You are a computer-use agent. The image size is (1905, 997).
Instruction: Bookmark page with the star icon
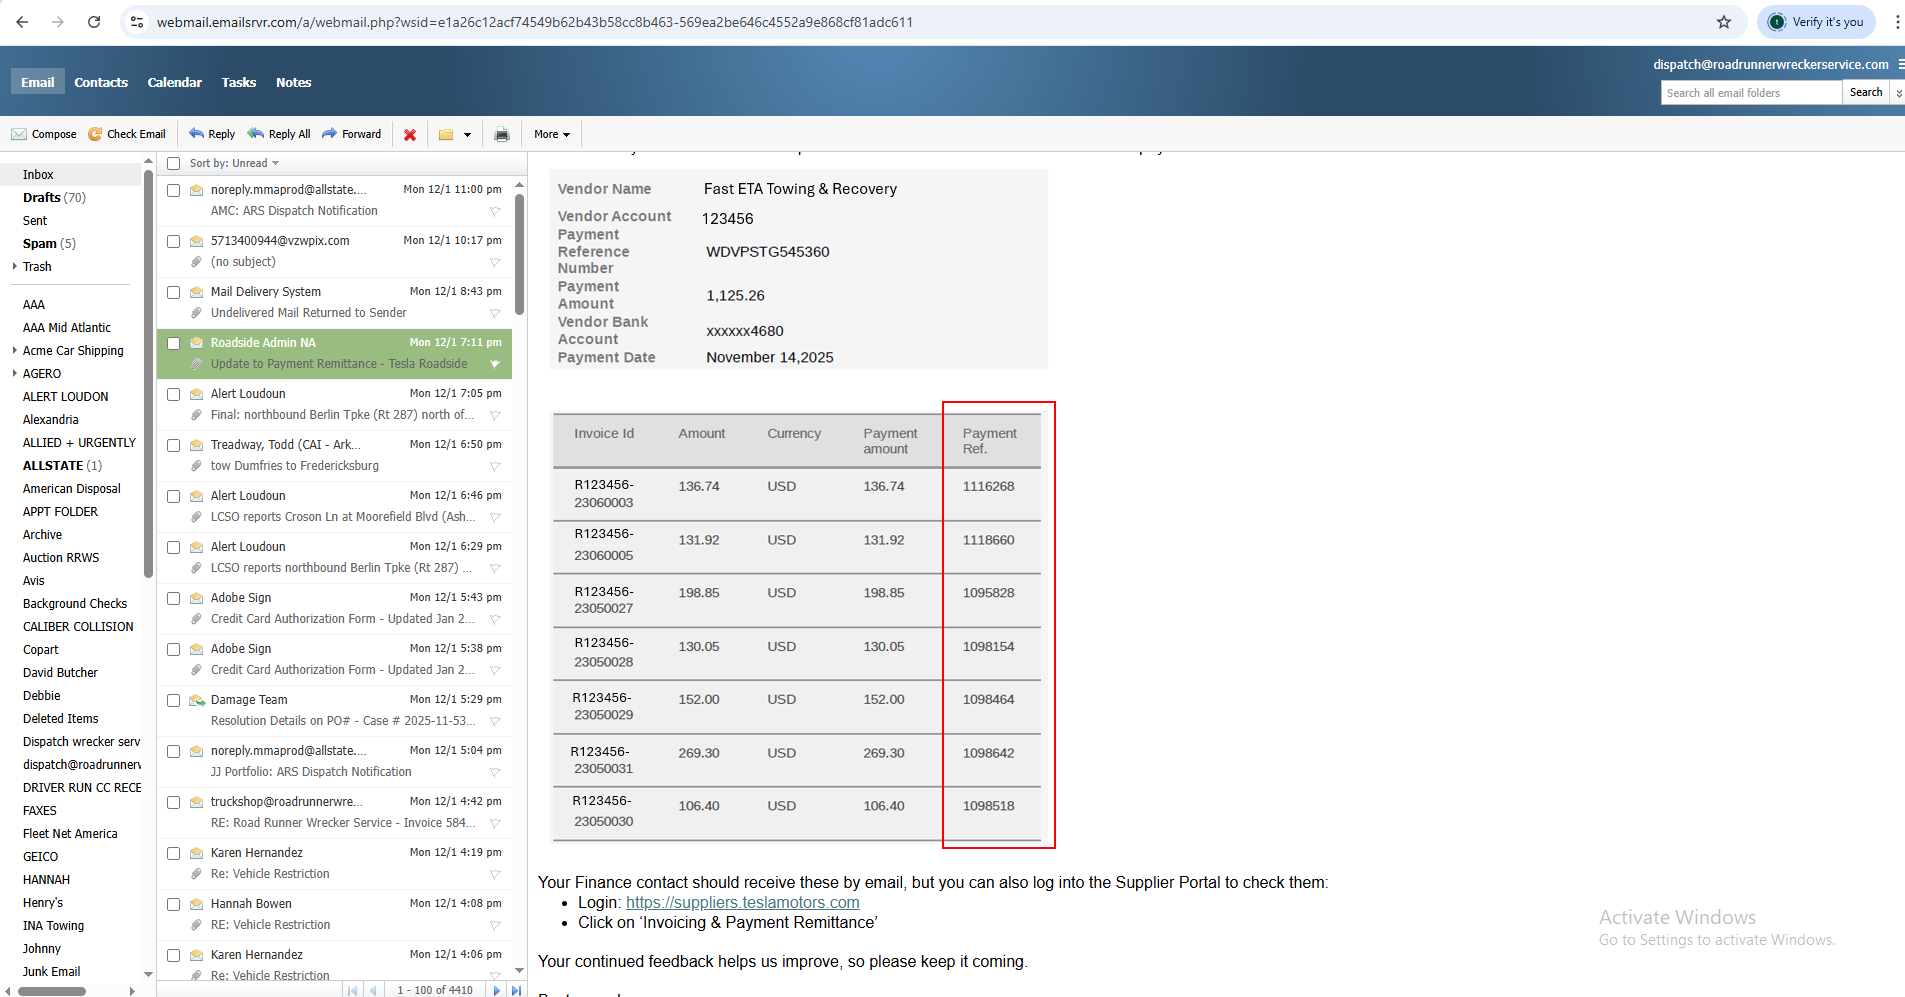(1724, 22)
